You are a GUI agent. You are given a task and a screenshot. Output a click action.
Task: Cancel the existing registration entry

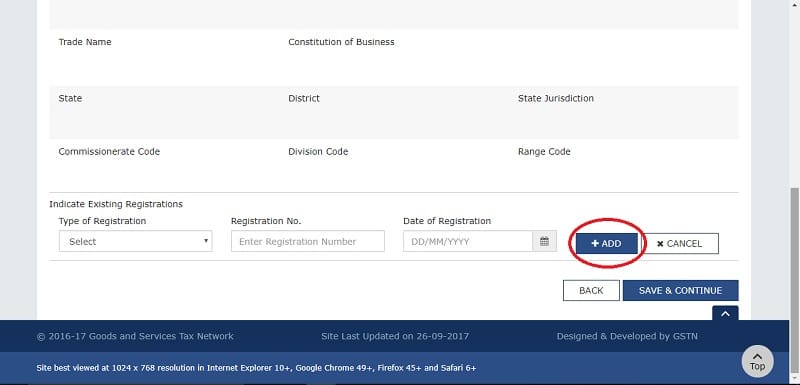coord(679,244)
